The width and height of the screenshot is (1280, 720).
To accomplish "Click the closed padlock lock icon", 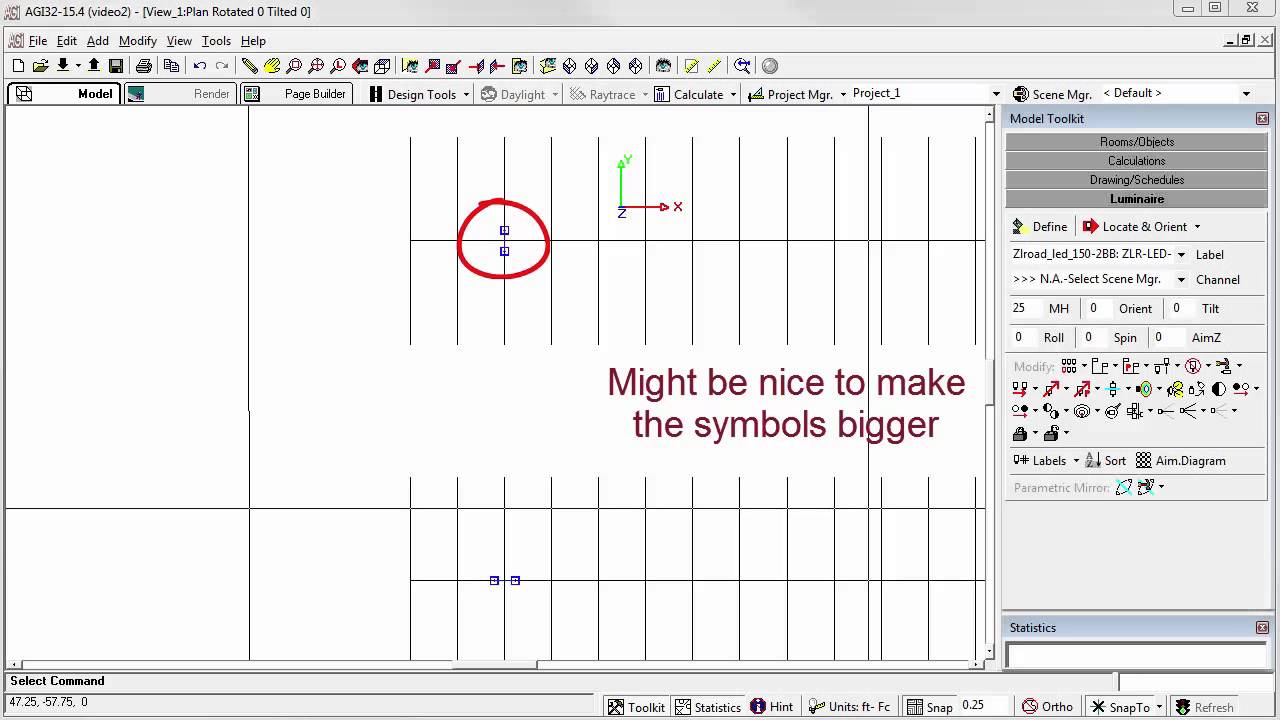I will (x=1020, y=434).
